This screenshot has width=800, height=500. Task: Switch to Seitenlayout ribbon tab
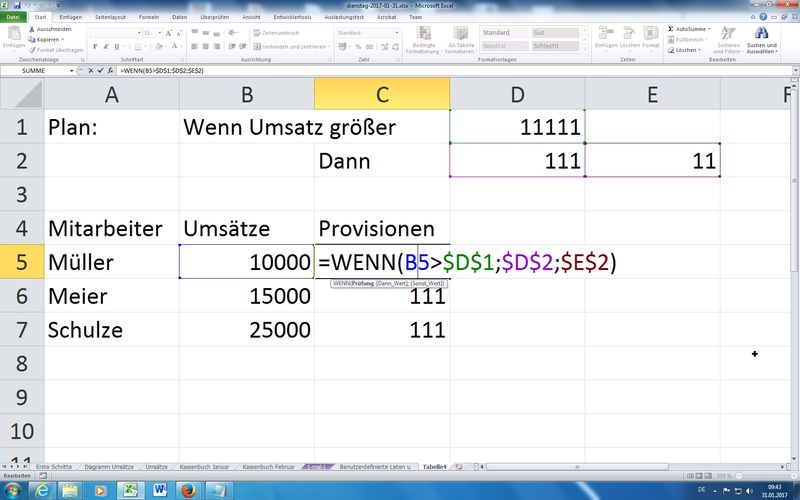click(x=110, y=17)
